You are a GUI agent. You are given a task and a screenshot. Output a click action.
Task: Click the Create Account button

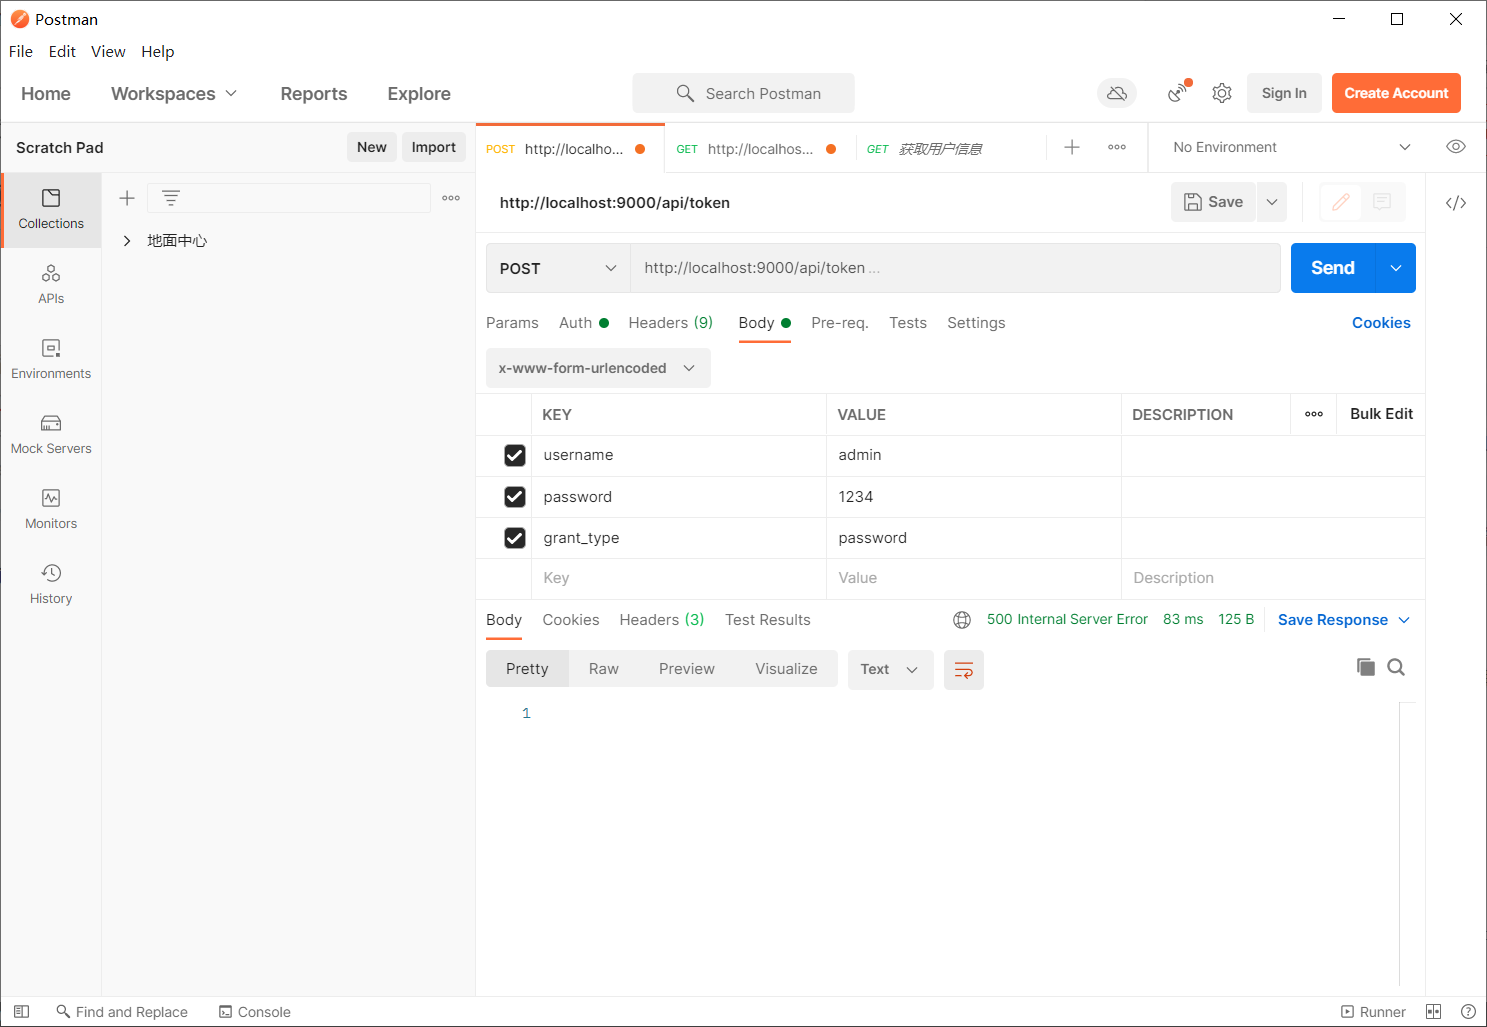tap(1396, 93)
